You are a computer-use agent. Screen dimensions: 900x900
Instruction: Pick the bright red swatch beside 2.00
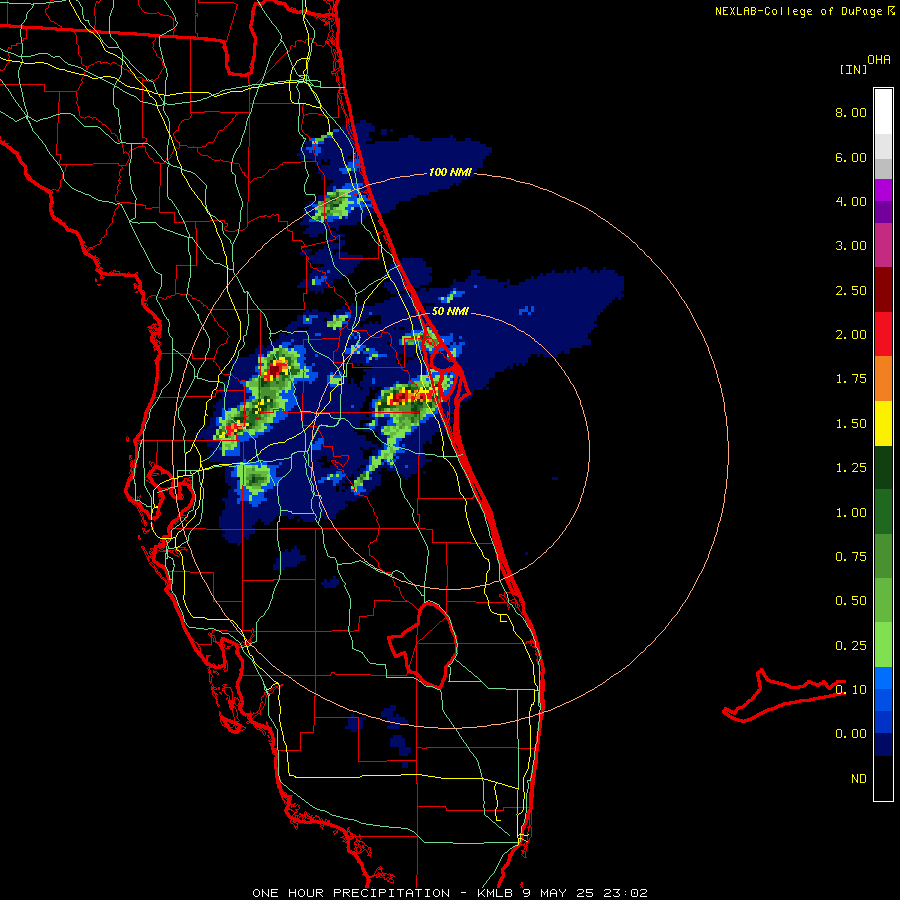tap(883, 334)
